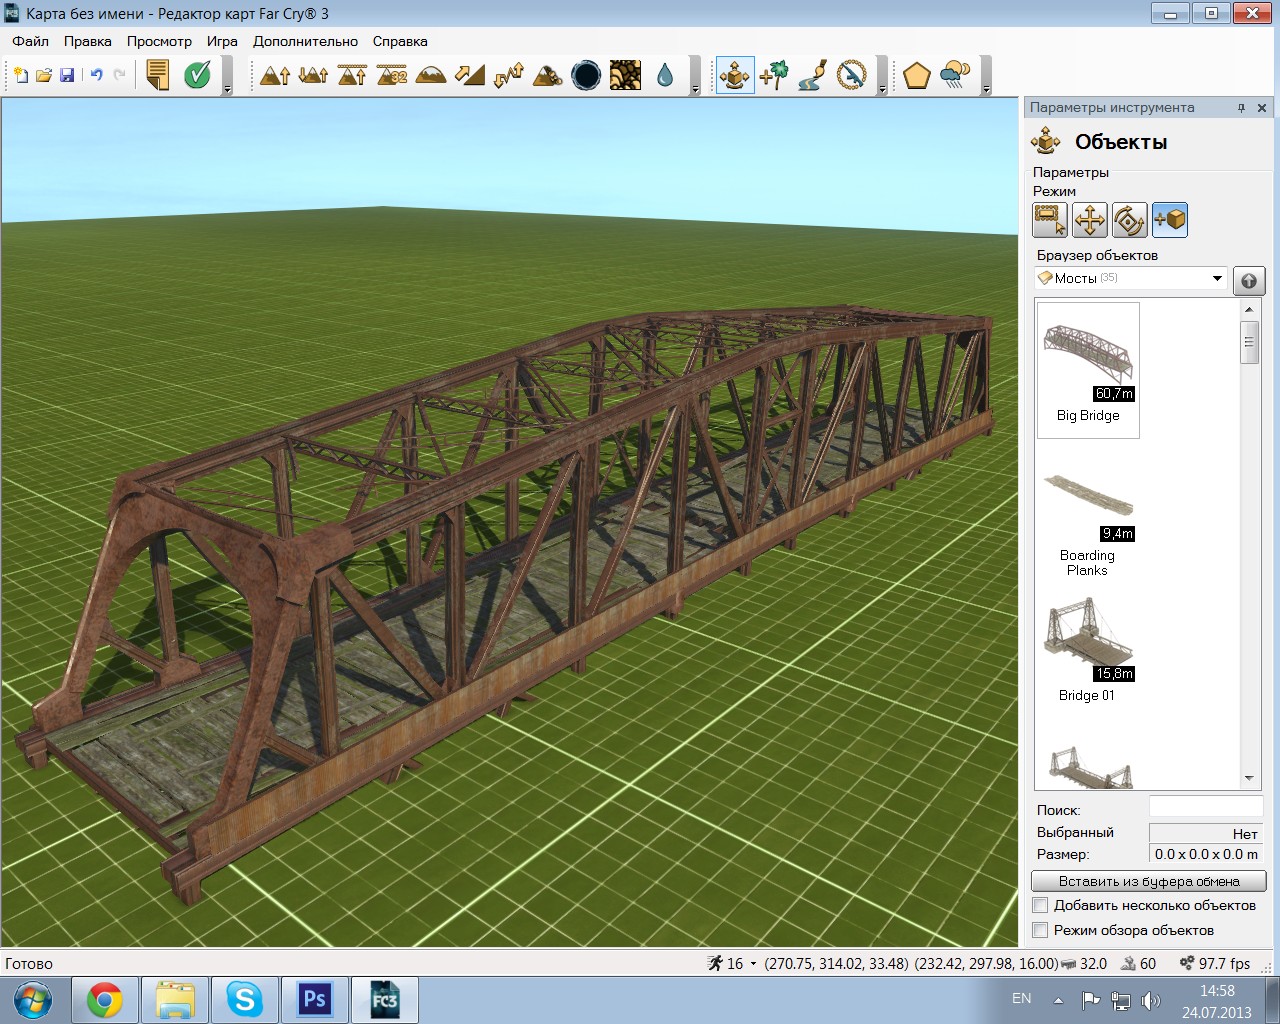Click the green checkmark validate map icon
The width and height of the screenshot is (1280, 1024).
(198, 76)
